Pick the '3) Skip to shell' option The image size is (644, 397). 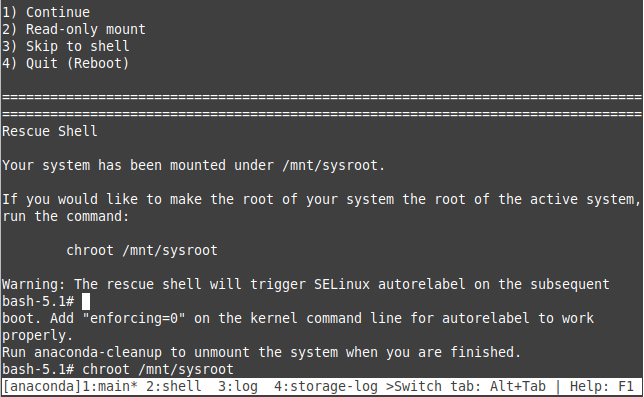(66, 46)
